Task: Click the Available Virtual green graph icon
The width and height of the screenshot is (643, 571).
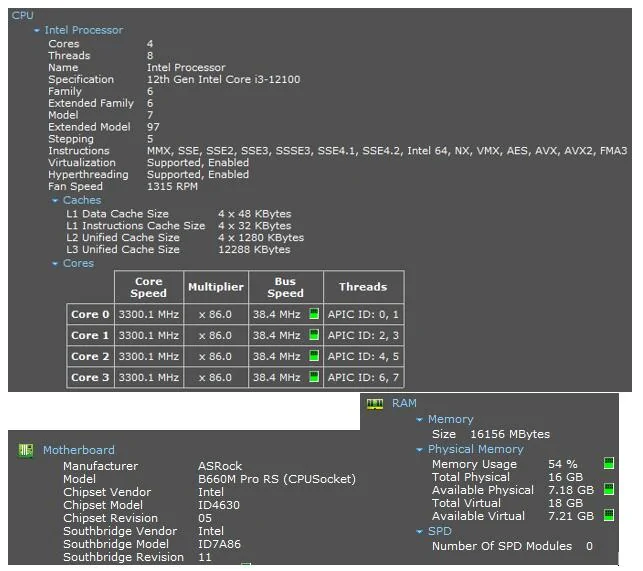Action: (x=609, y=515)
